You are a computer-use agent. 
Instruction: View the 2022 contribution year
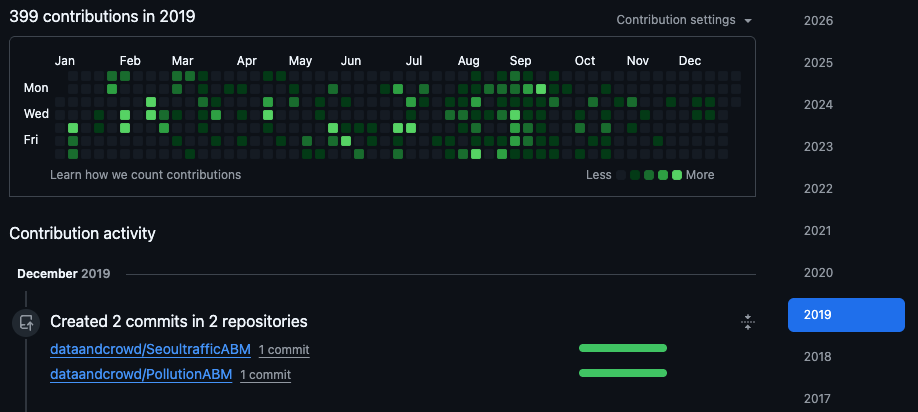(x=818, y=189)
